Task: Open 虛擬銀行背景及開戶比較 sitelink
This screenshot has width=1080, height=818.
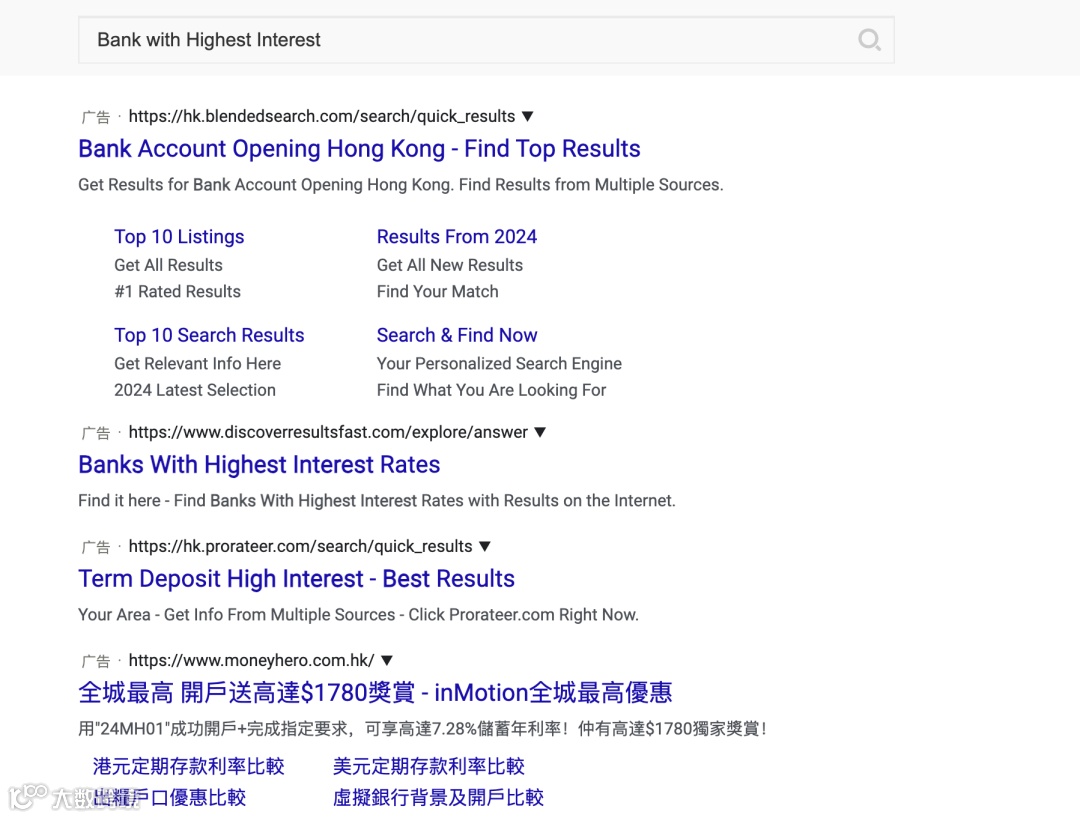Action: click(438, 798)
